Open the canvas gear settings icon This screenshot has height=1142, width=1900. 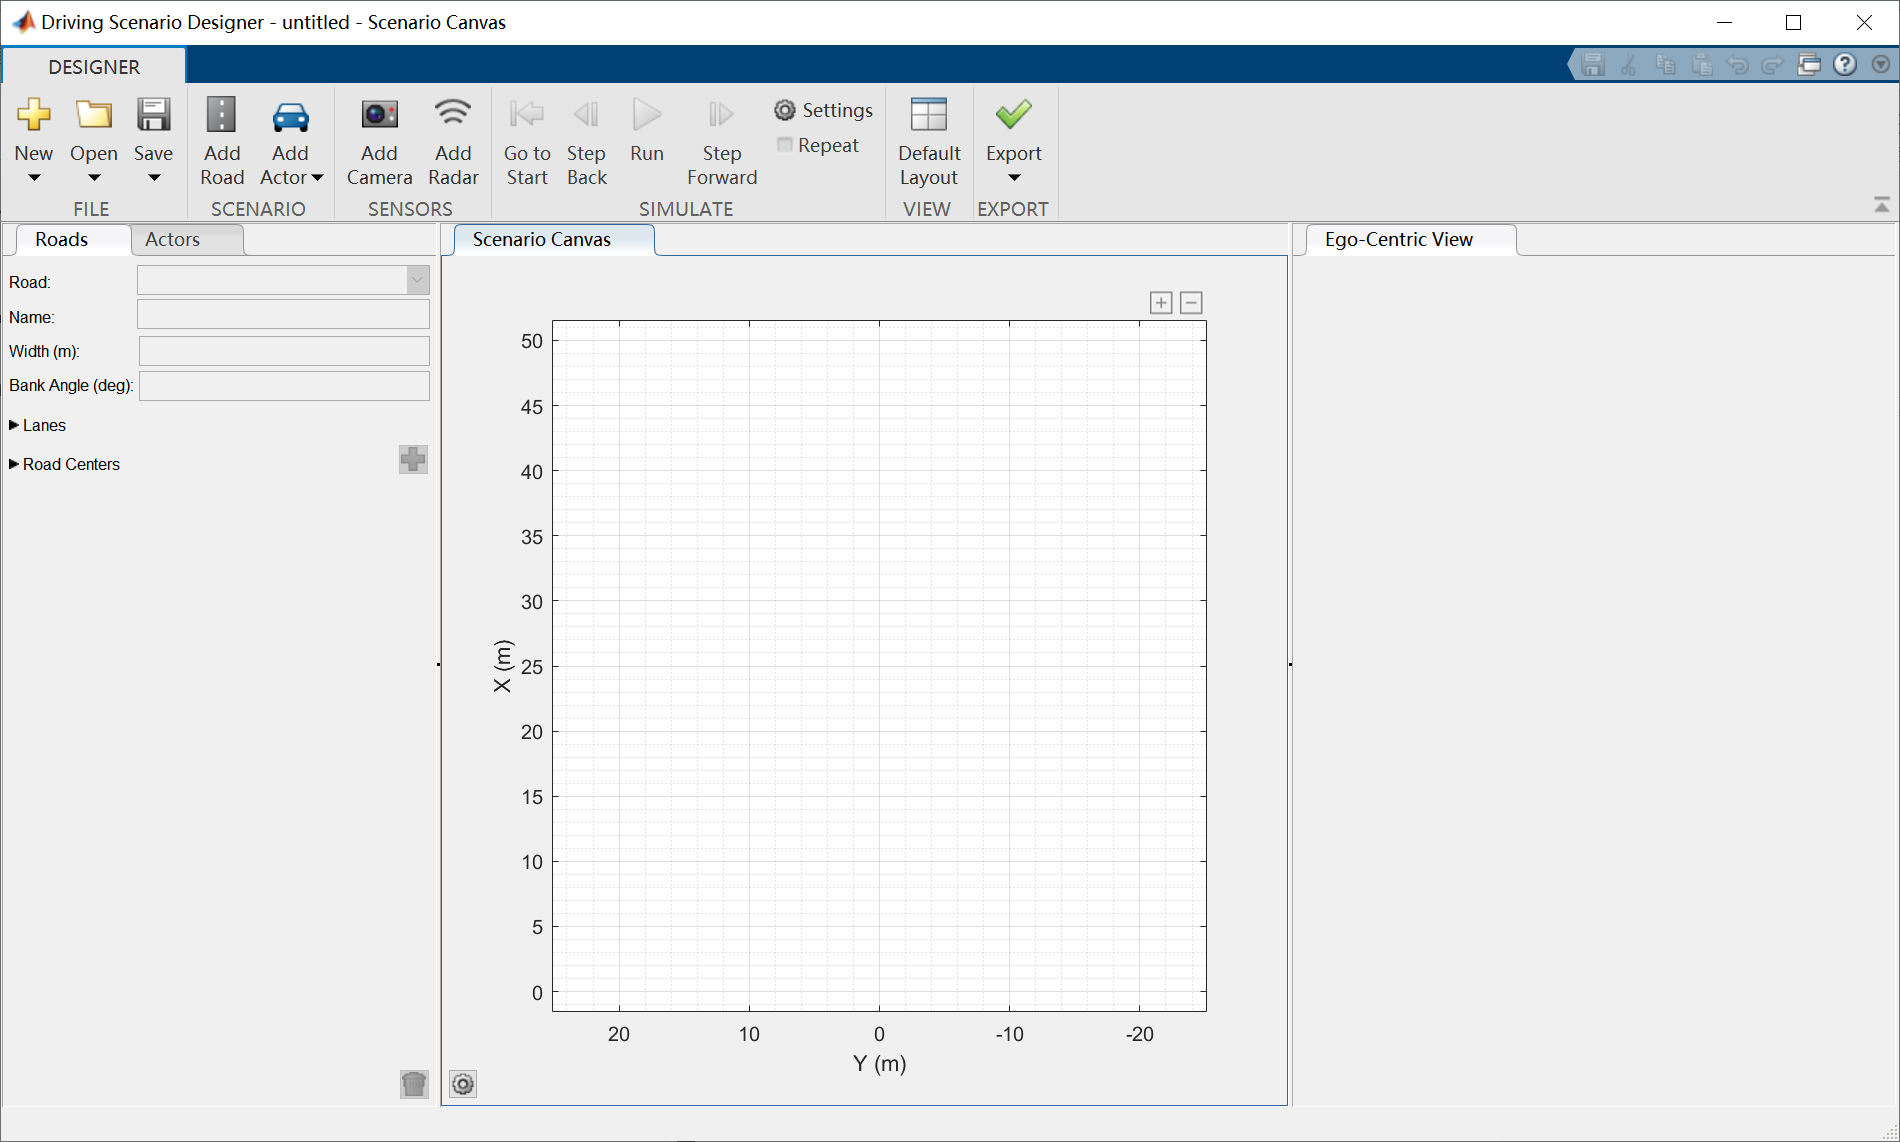tap(463, 1084)
